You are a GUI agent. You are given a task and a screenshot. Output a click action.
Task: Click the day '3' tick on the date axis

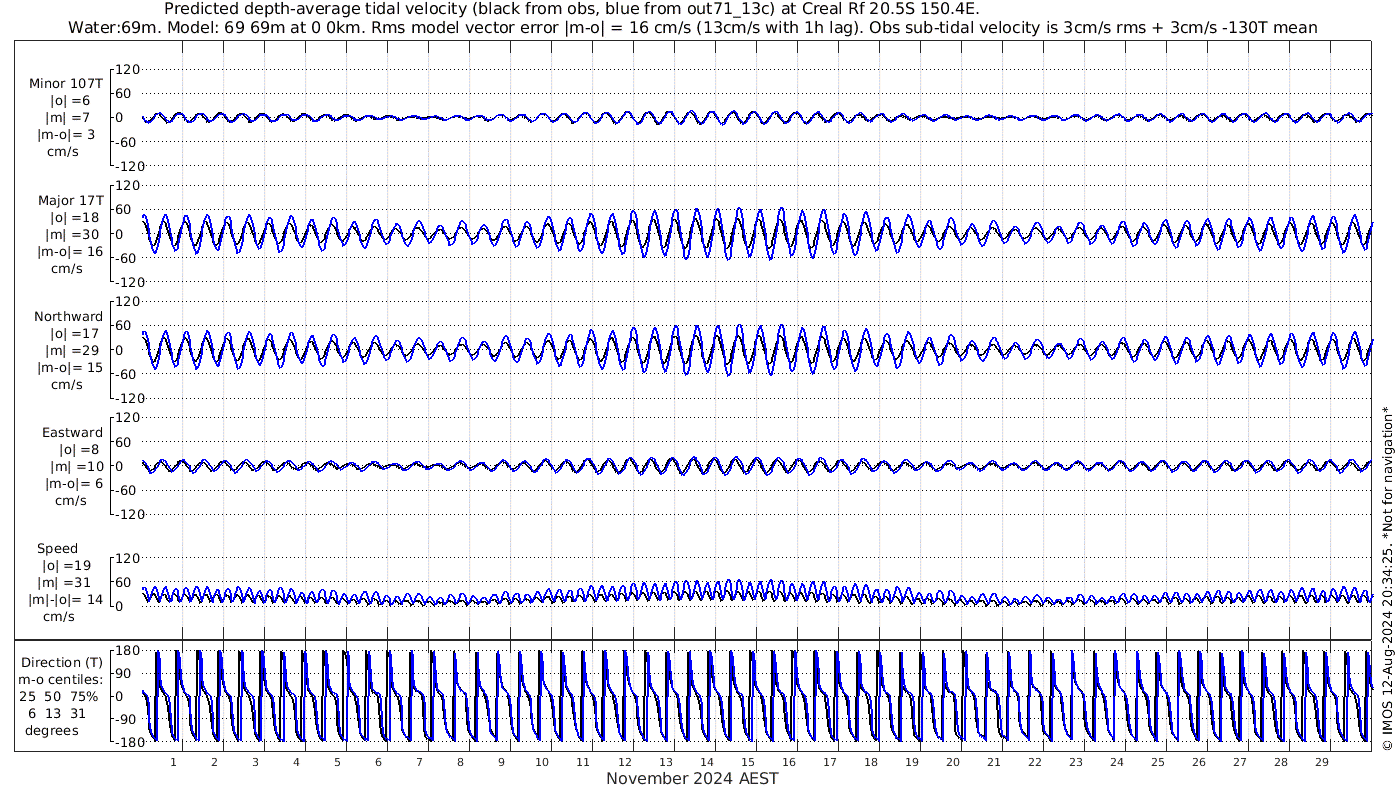[255, 762]
